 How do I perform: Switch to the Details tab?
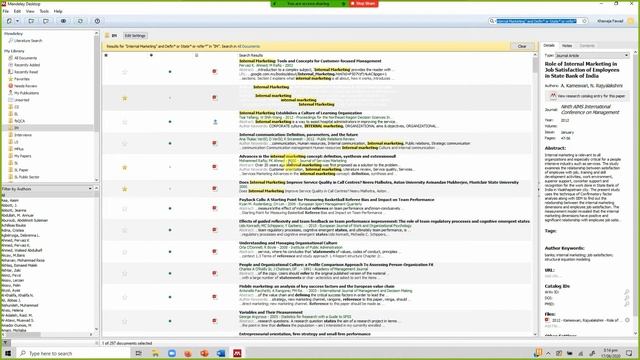coord(549,45)
